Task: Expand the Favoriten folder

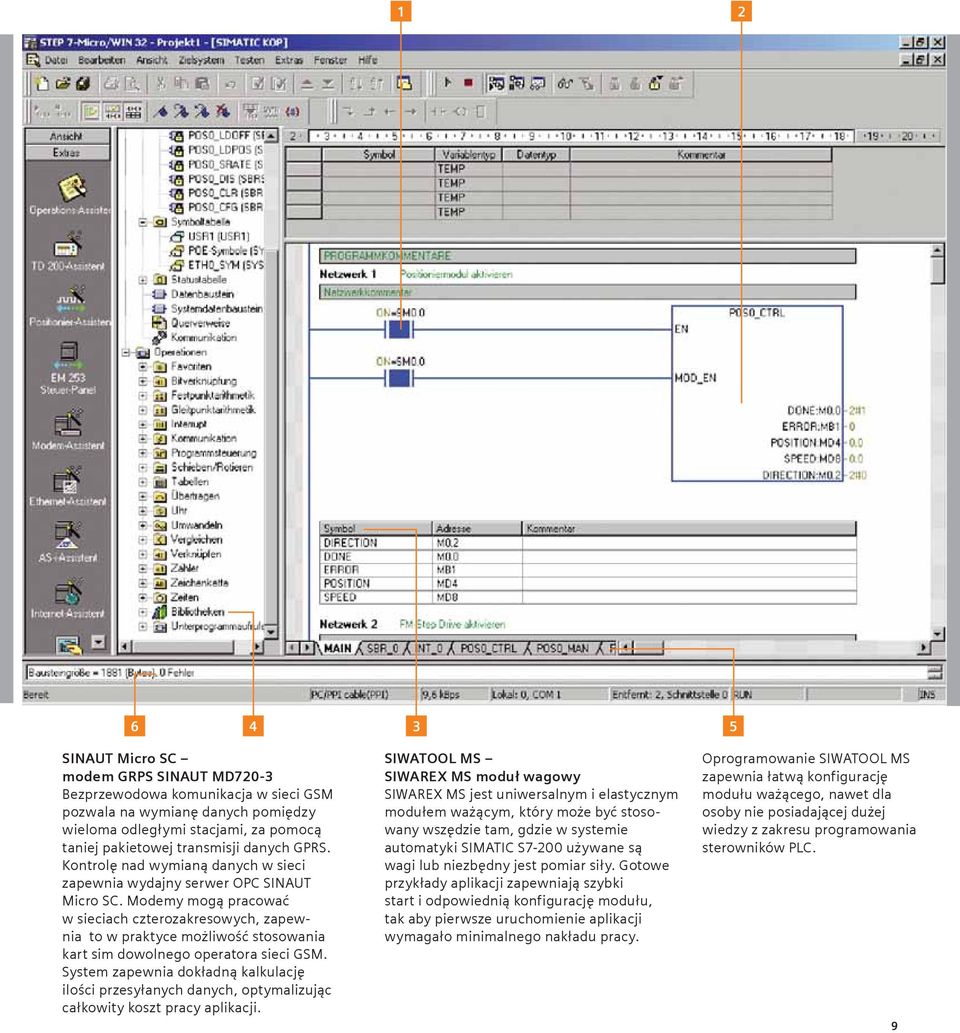Action: pyautogui.click(x=142, y=366)
